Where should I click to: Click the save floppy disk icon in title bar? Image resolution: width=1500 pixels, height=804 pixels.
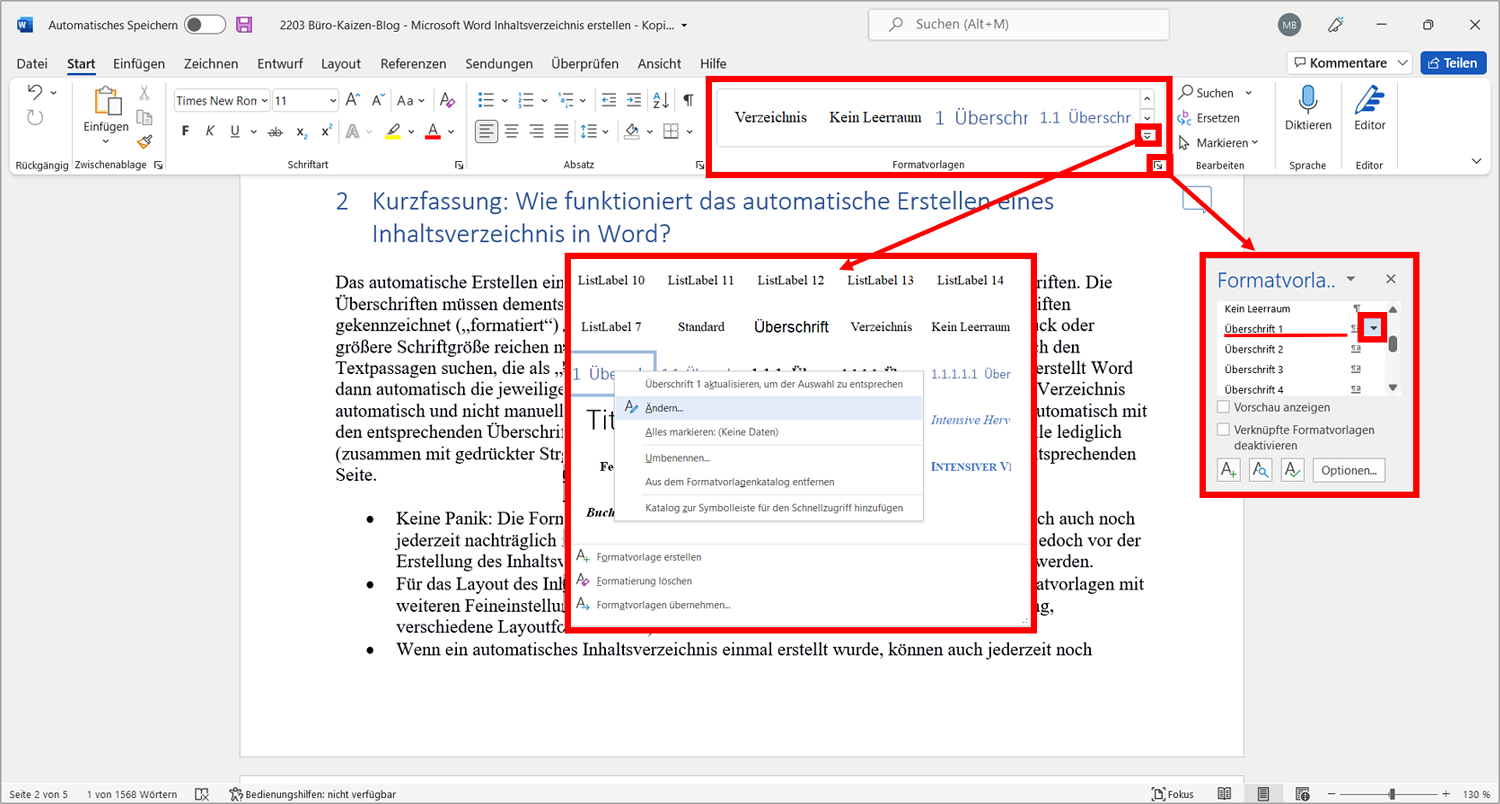[x=244, y=24]
